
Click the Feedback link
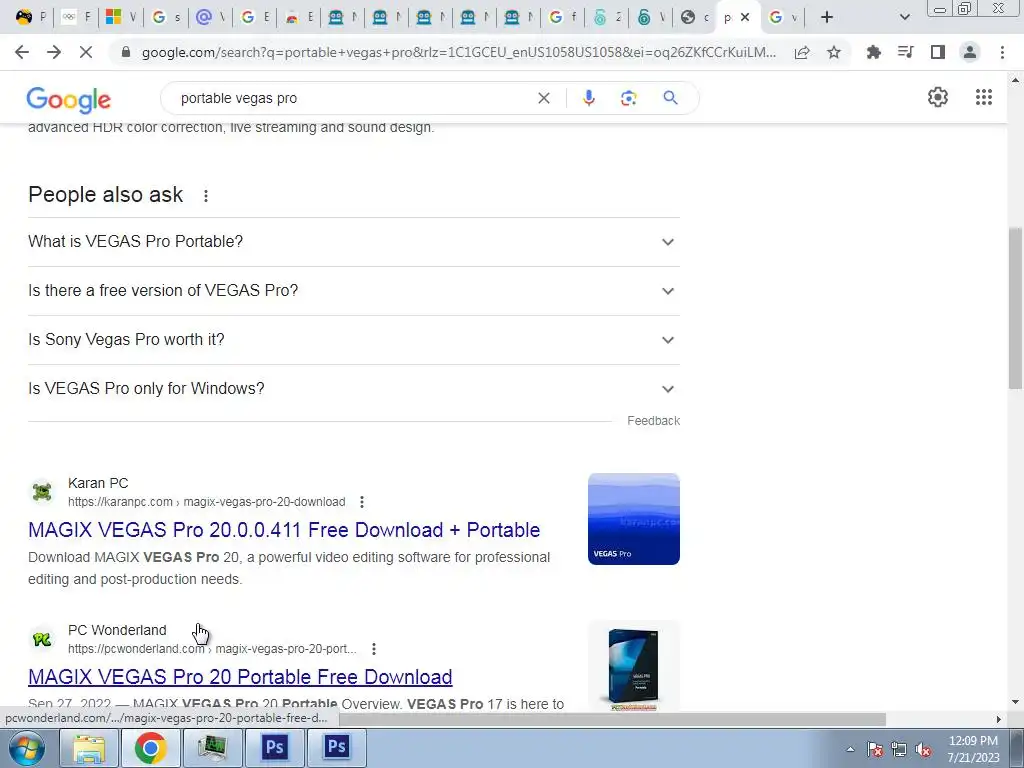[x=653, y=421]
